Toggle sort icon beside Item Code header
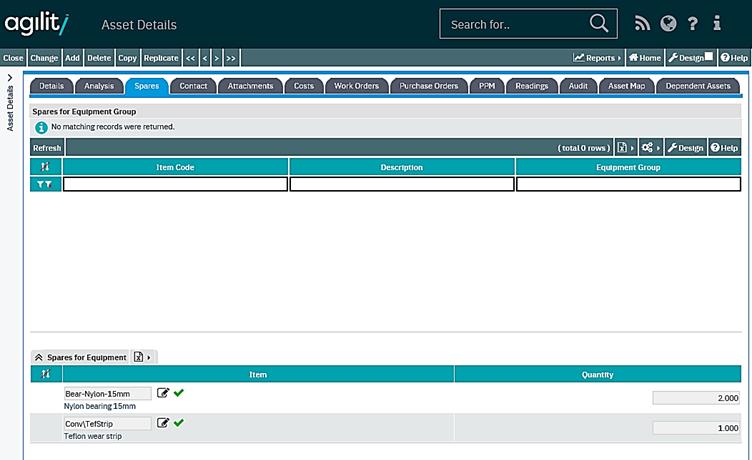The height and width of the screenshot is (460, 752). [x=45, y=167]
